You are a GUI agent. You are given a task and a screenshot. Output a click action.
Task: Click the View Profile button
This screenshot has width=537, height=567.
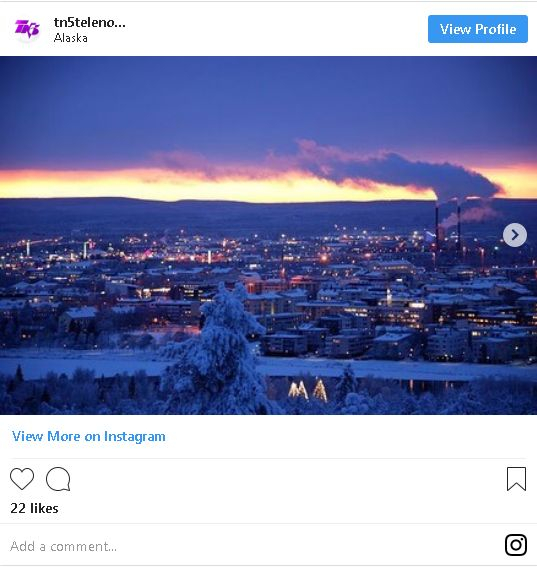coord(478,29)
